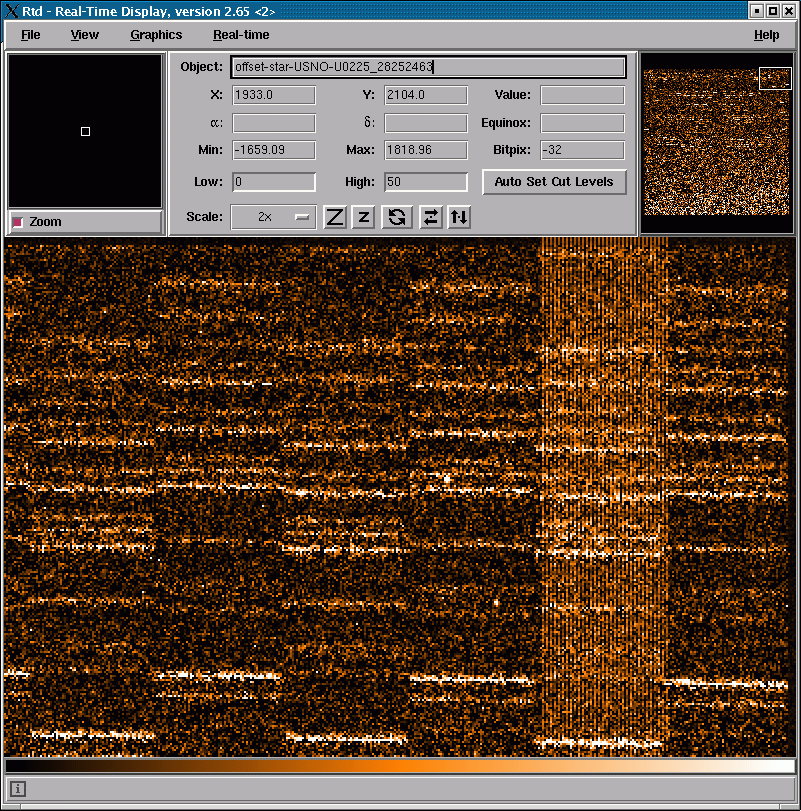Click the flip vertical arrows icon
The image size is (801, 811).
click(x=459, y=217)
